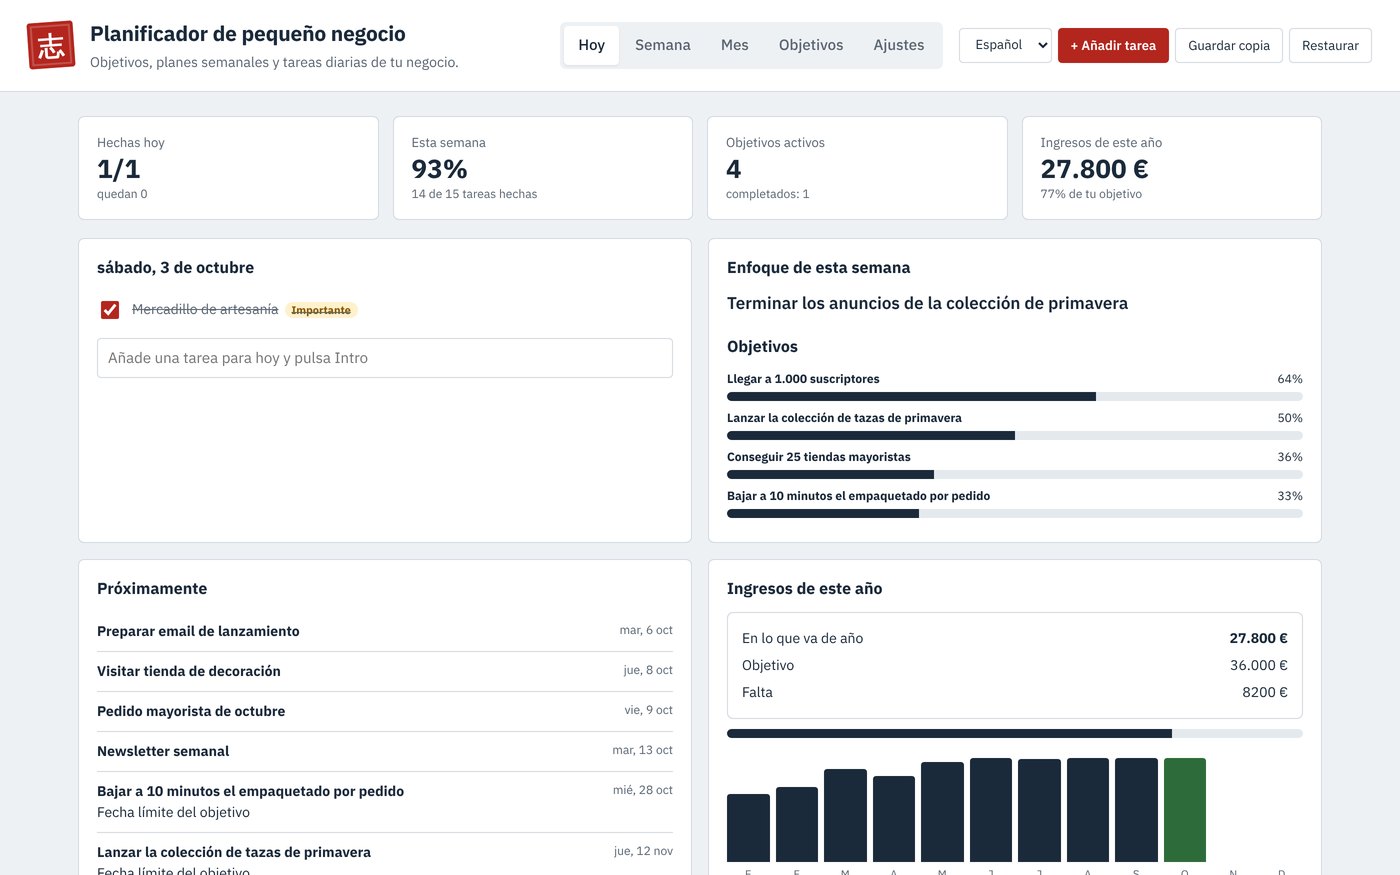
Task: Click the first (January) bar in income chart
Action: point(748,828)
